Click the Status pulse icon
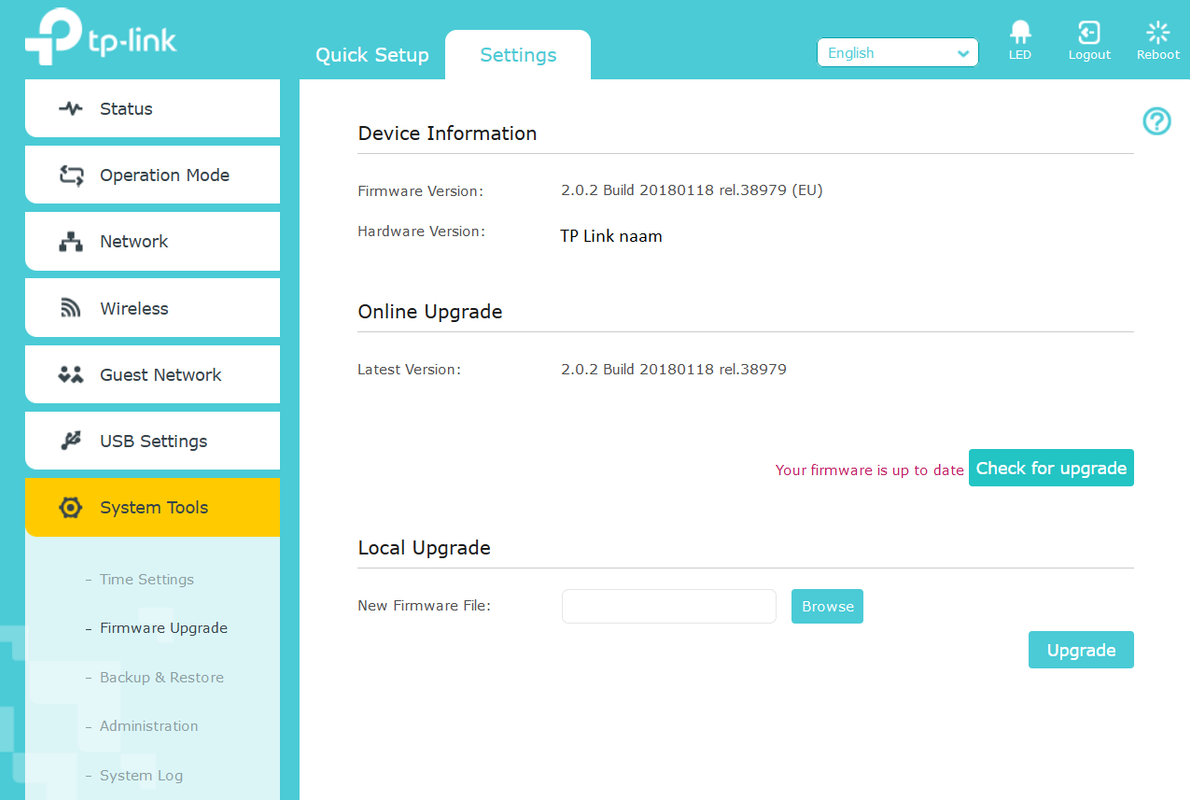 click(71, 109)
